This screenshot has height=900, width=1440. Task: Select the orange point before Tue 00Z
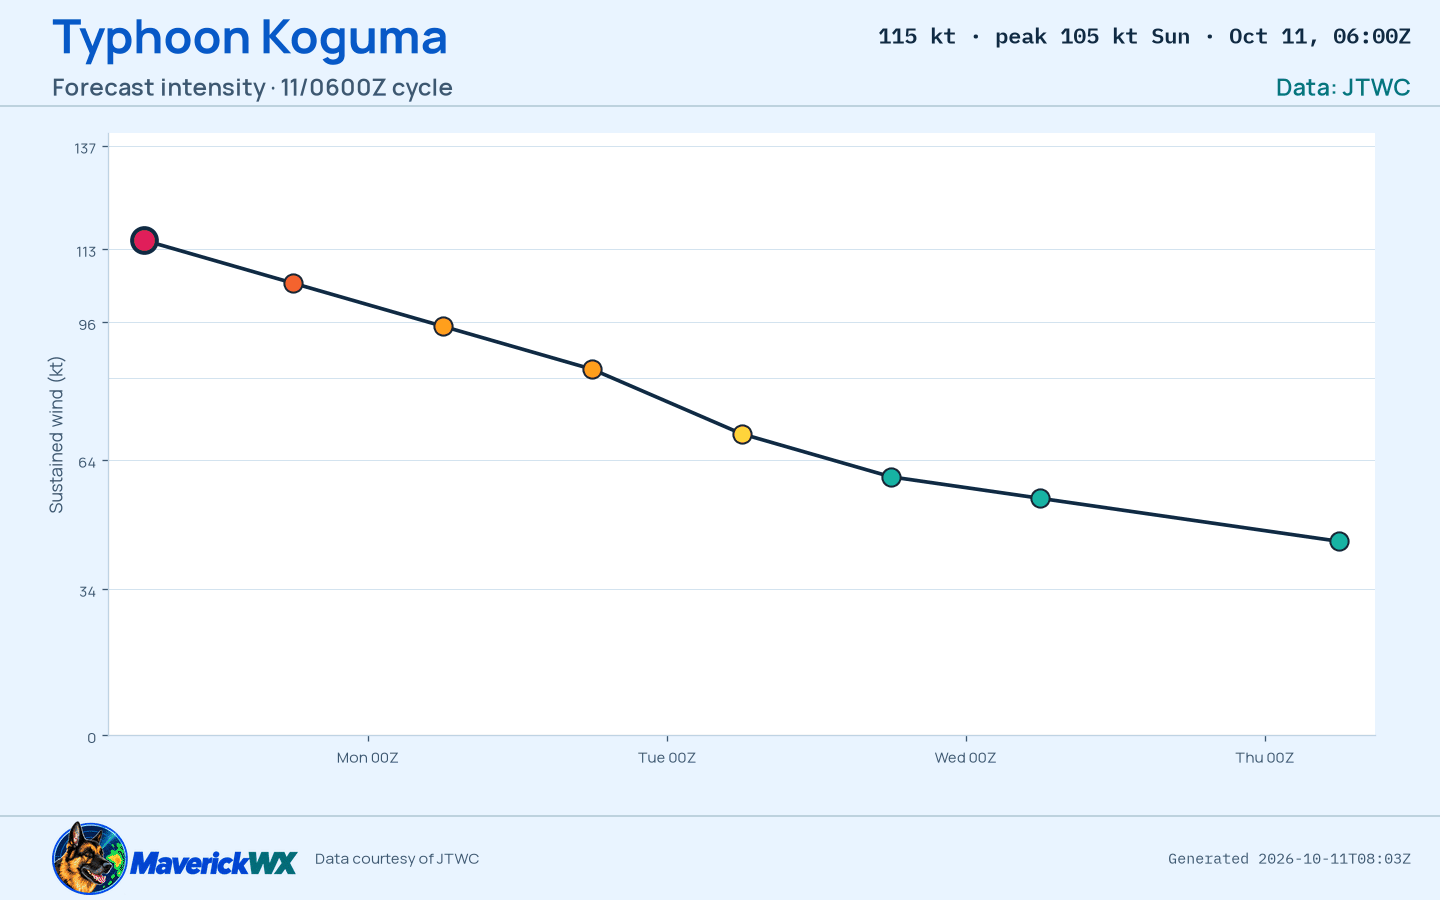coord(592,369)
